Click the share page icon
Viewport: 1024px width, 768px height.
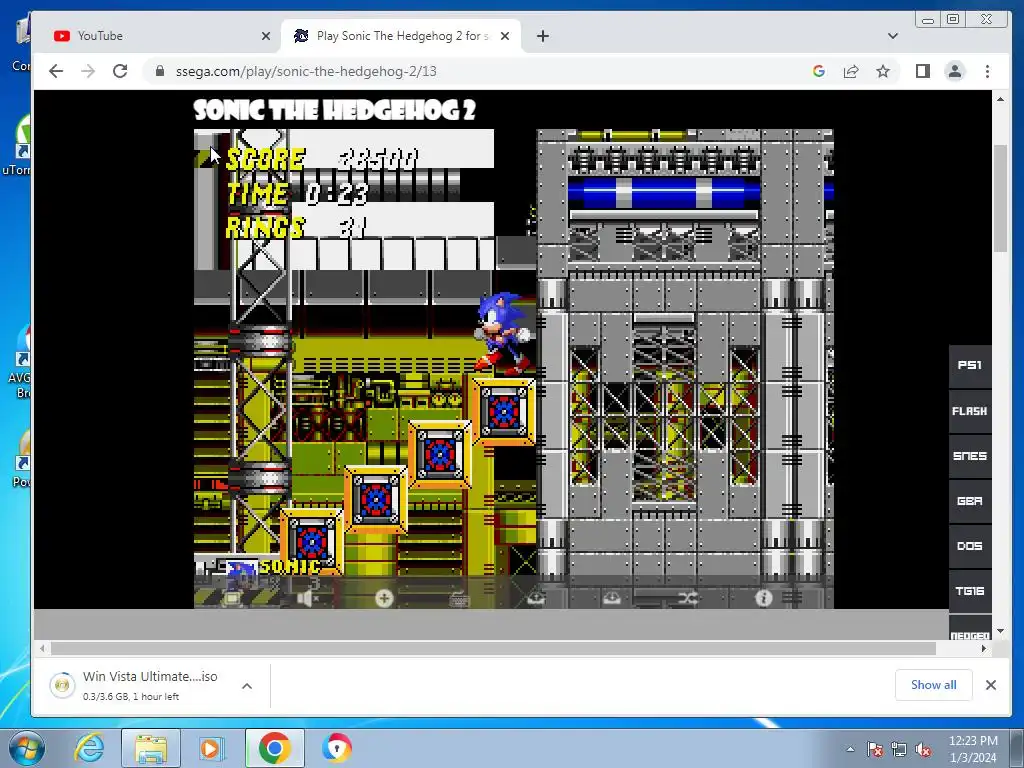[x=851, y=71]
